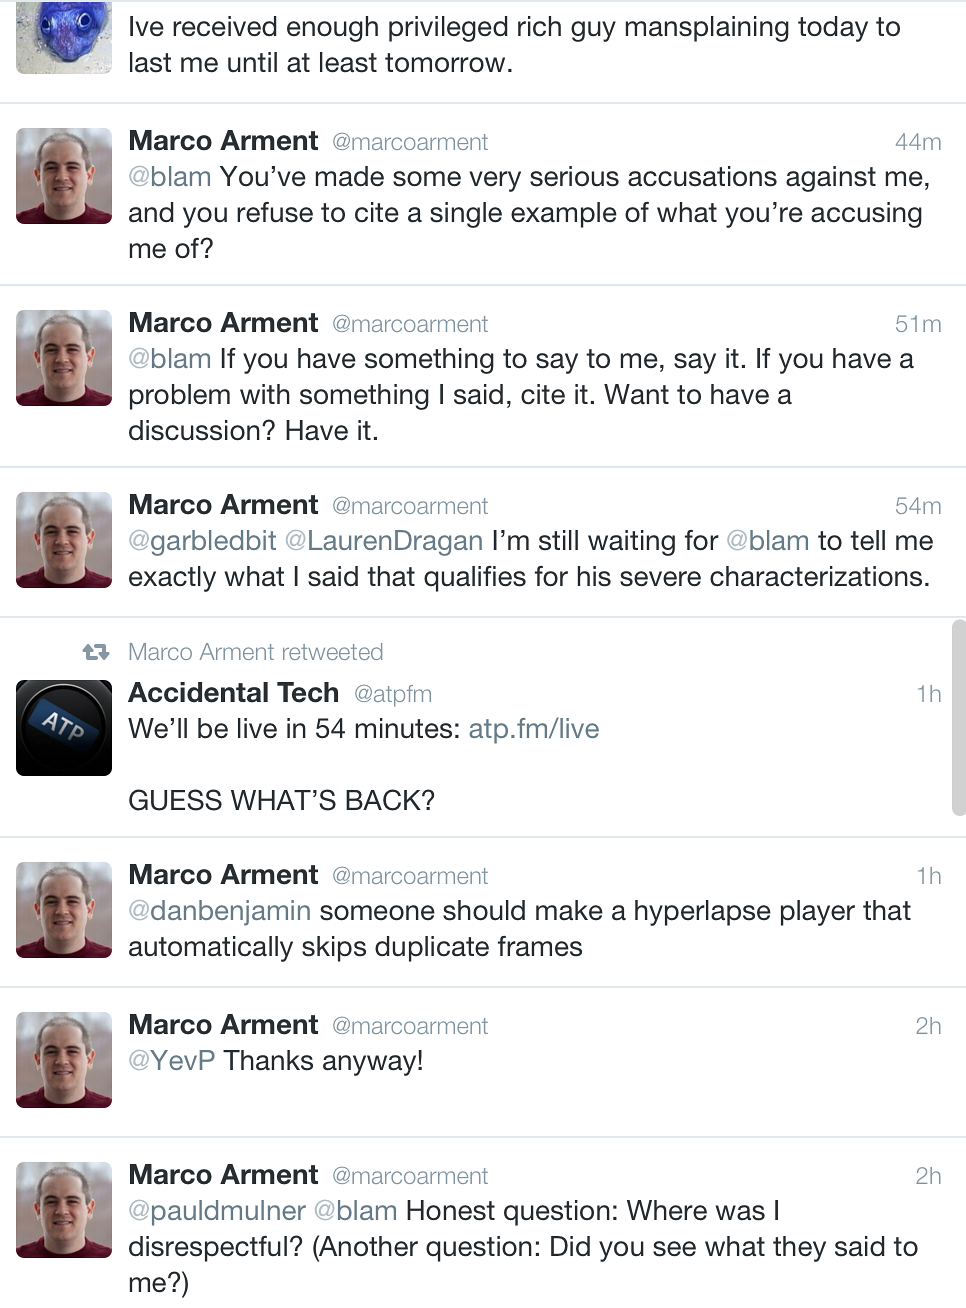Tap @blam in the 44m tweet
Viewport: 966px width, 1308px height.
[x=169, y=177]
